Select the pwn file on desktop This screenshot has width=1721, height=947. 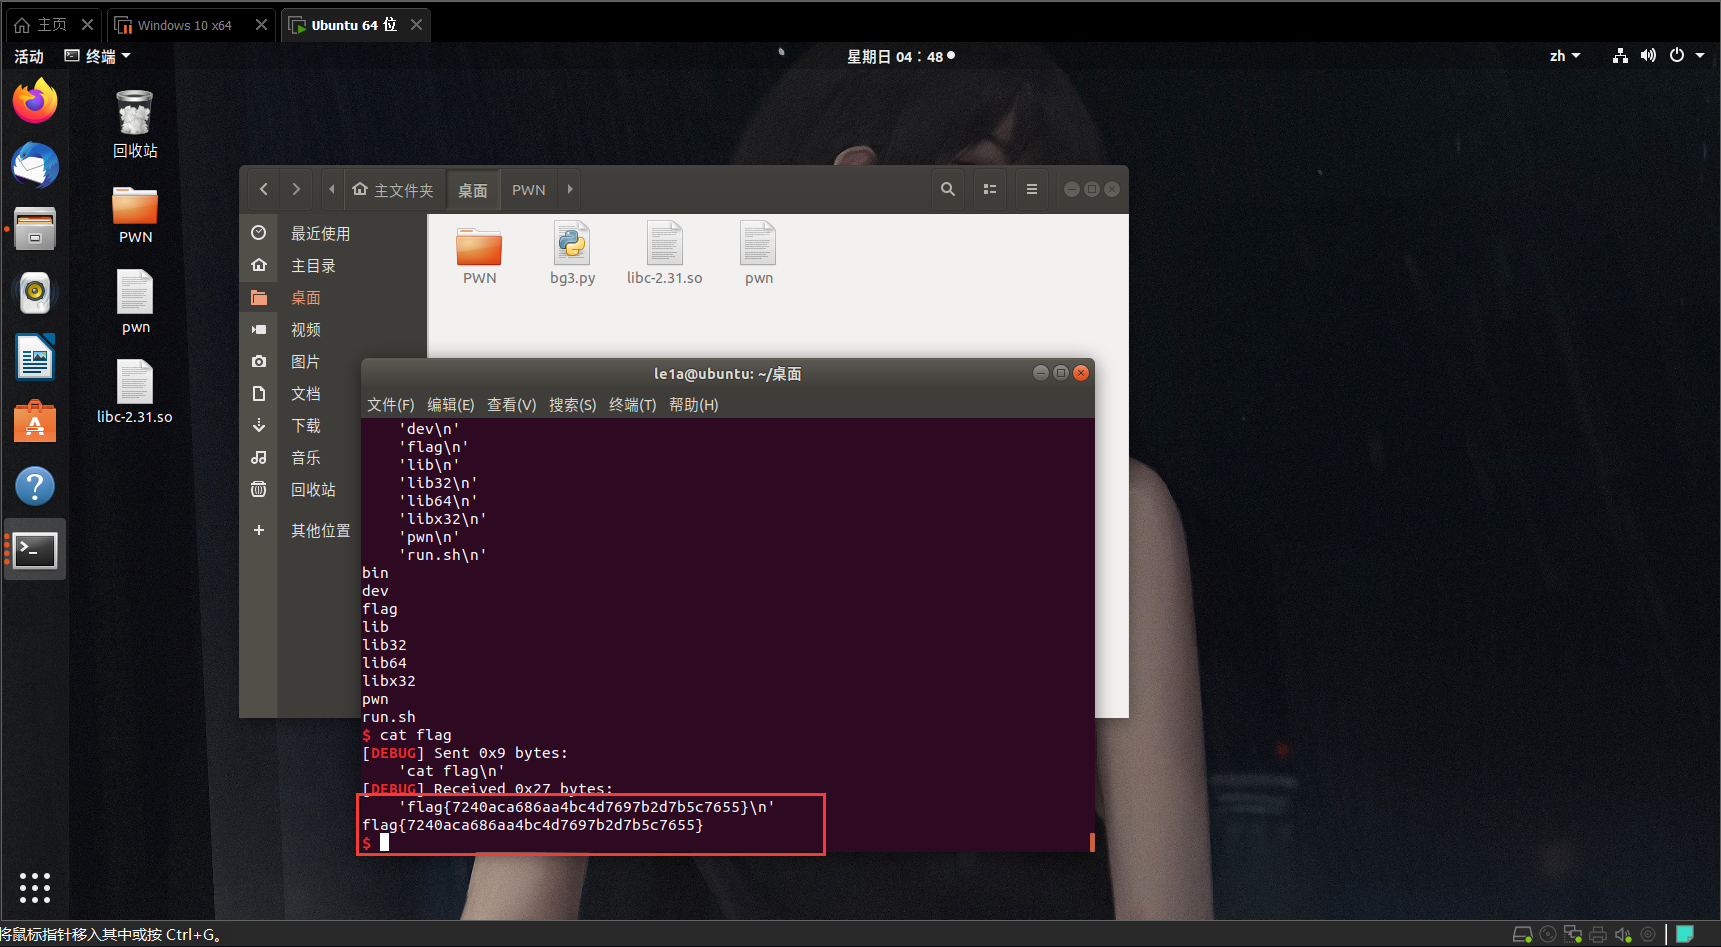[135, 302]
